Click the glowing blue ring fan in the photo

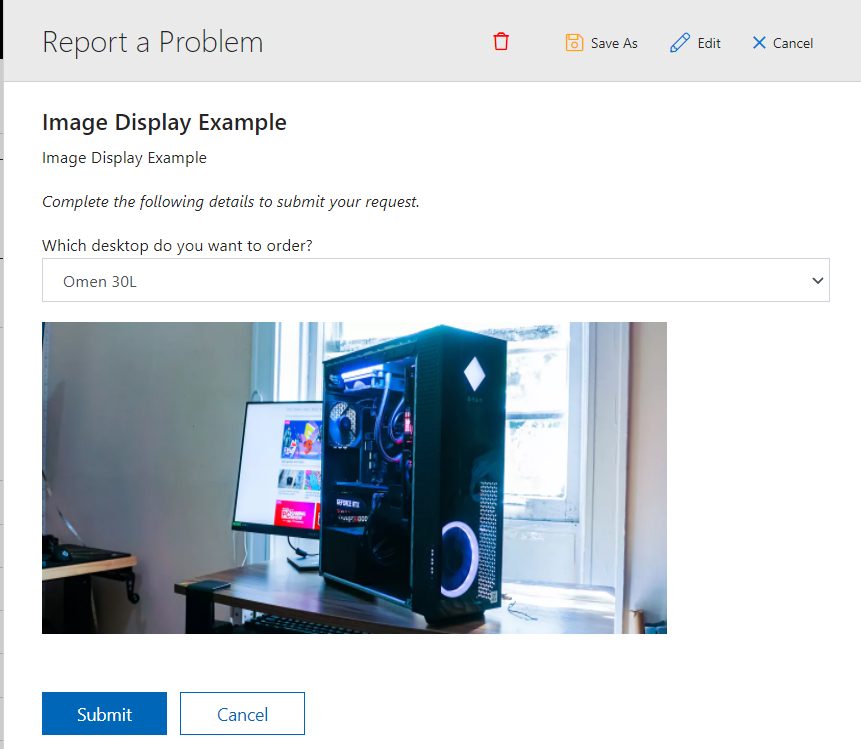coord(459,559)
